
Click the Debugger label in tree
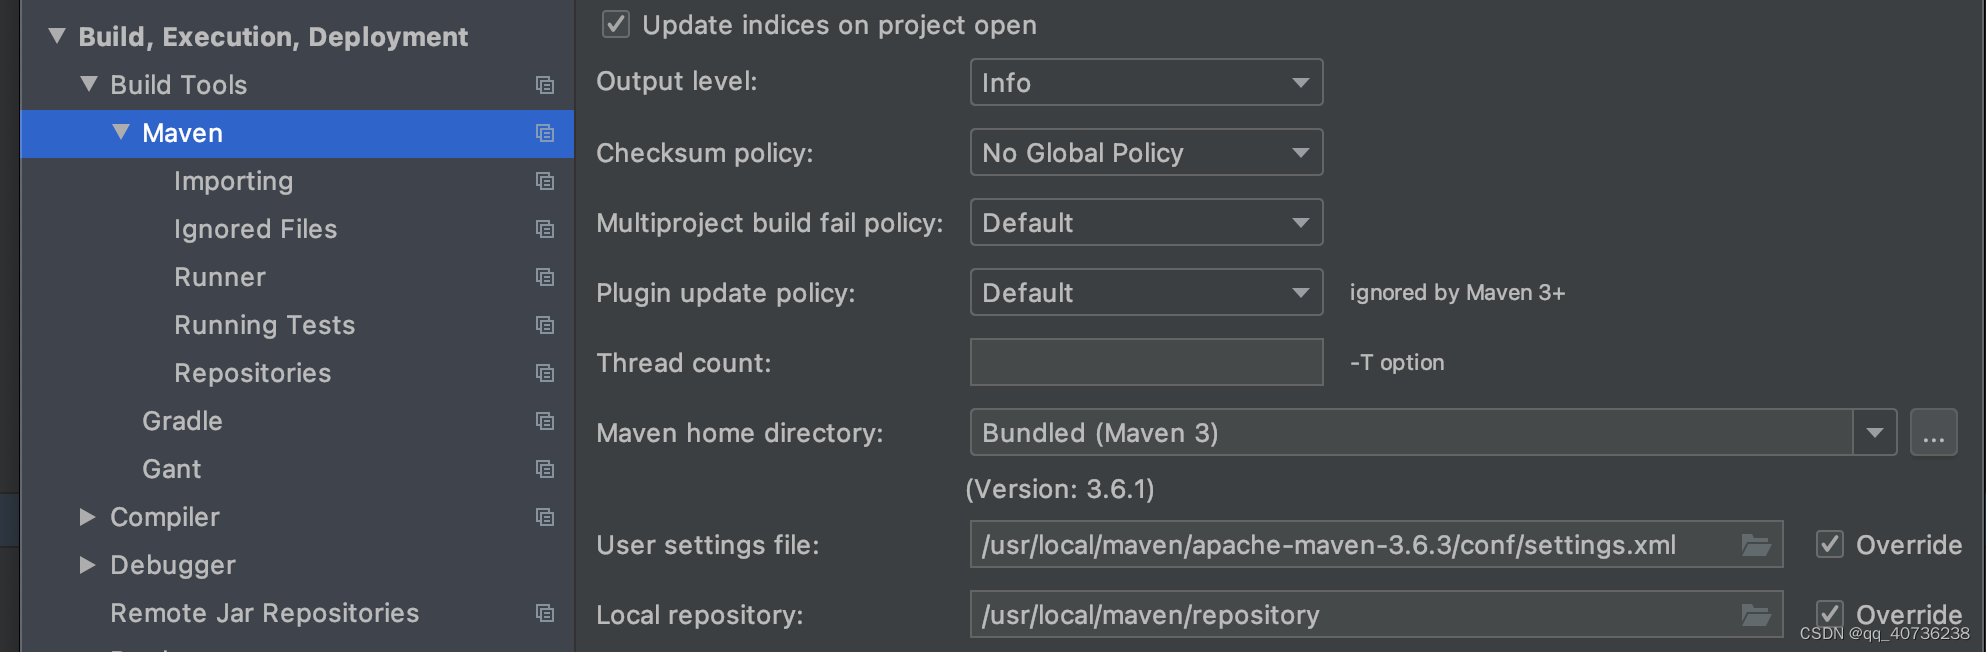pos(172,565)
